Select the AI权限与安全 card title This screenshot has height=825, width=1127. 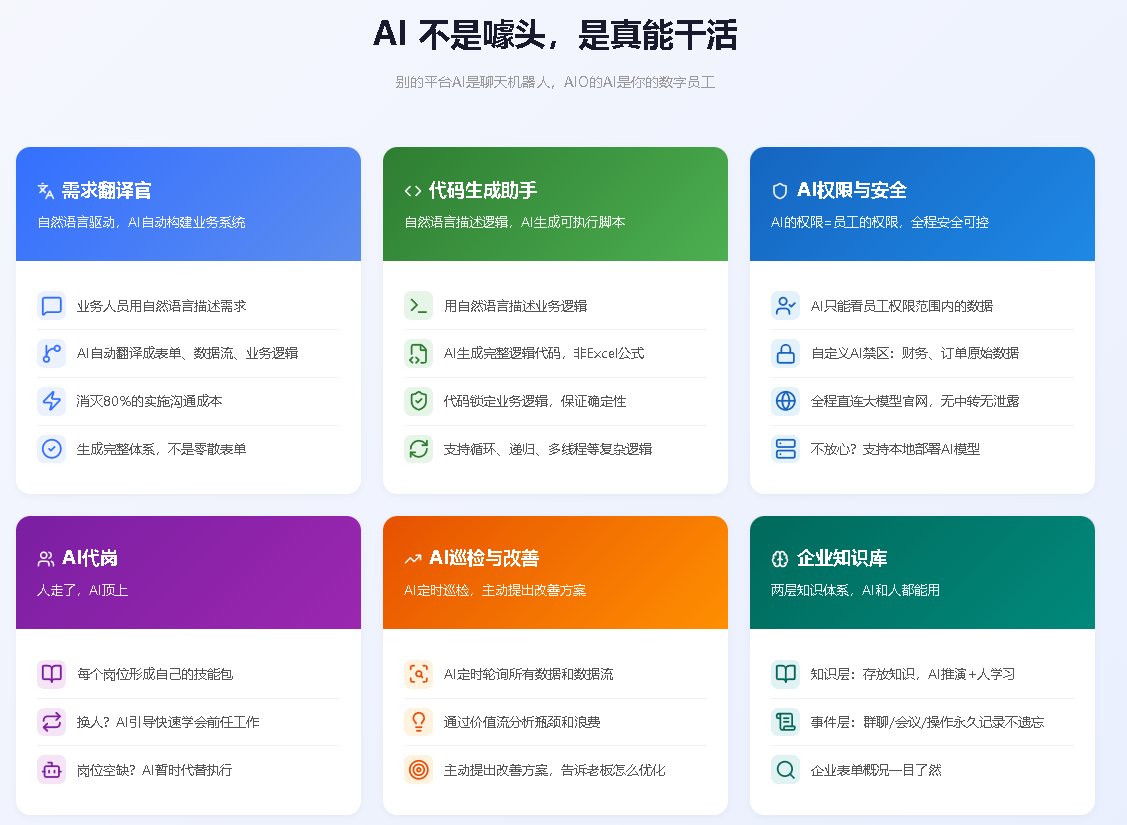pos(852,190)
